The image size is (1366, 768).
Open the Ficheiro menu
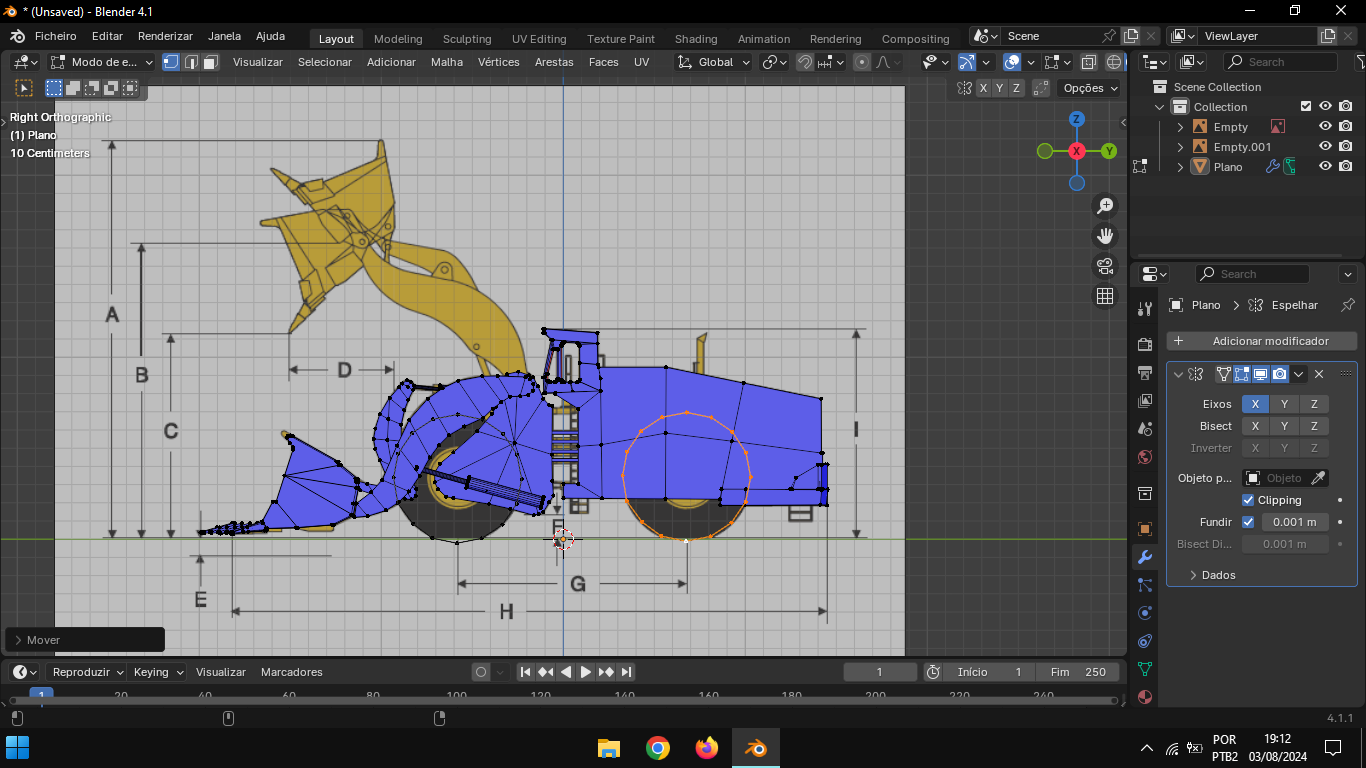(56, 36)
